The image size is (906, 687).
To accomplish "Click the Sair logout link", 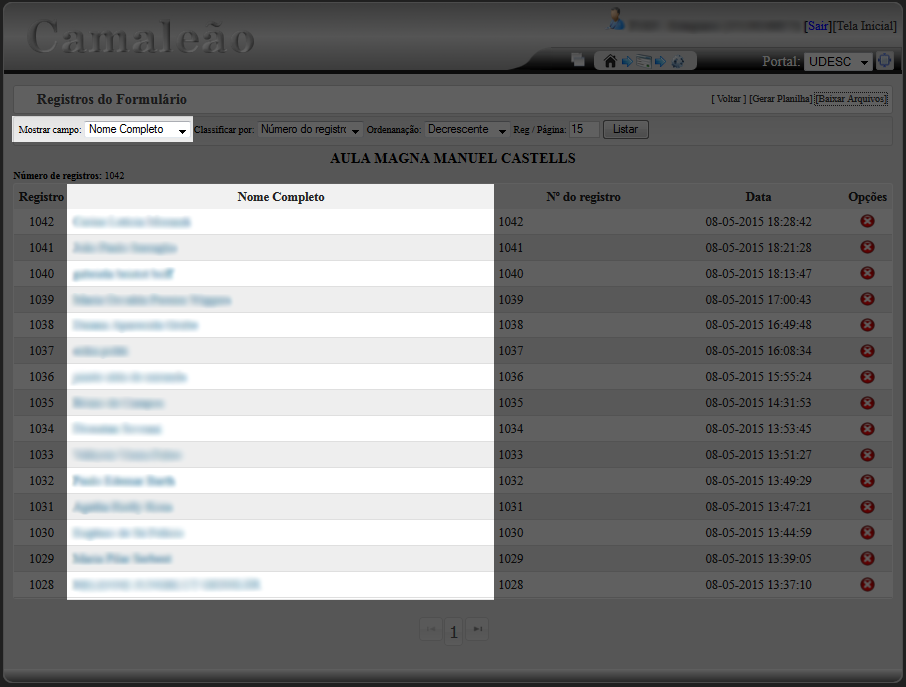I will (x=818, y=26).
